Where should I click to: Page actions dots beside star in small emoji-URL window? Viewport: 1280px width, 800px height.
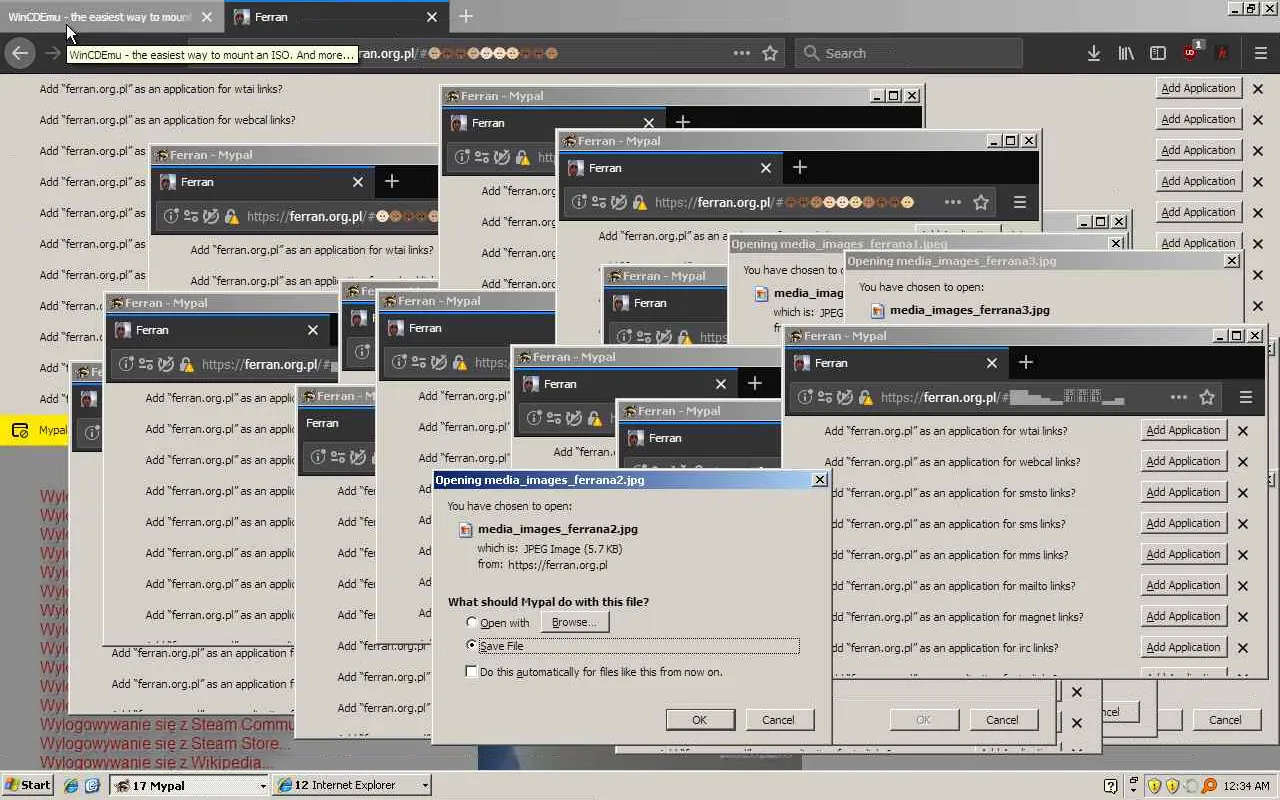(x=953, y=202)
